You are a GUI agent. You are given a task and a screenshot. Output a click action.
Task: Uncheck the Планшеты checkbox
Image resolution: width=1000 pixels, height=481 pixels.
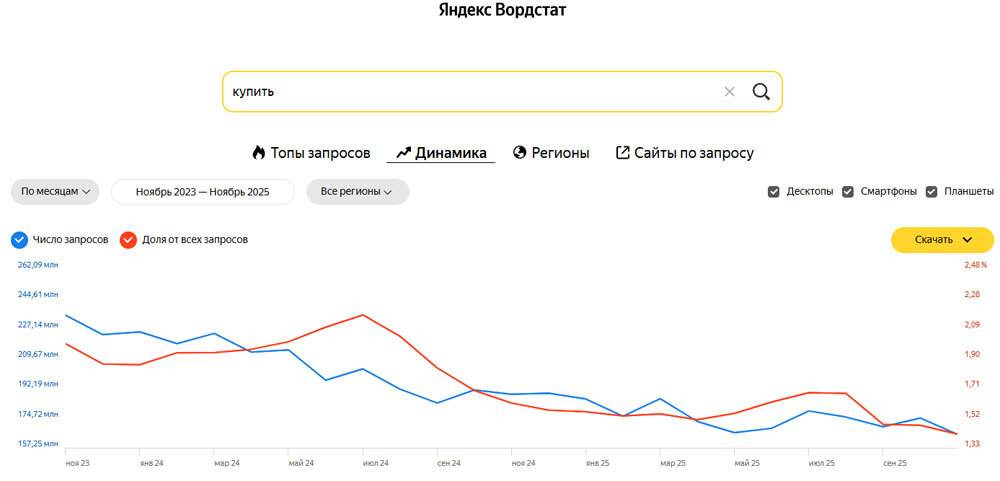click(932, 192)
